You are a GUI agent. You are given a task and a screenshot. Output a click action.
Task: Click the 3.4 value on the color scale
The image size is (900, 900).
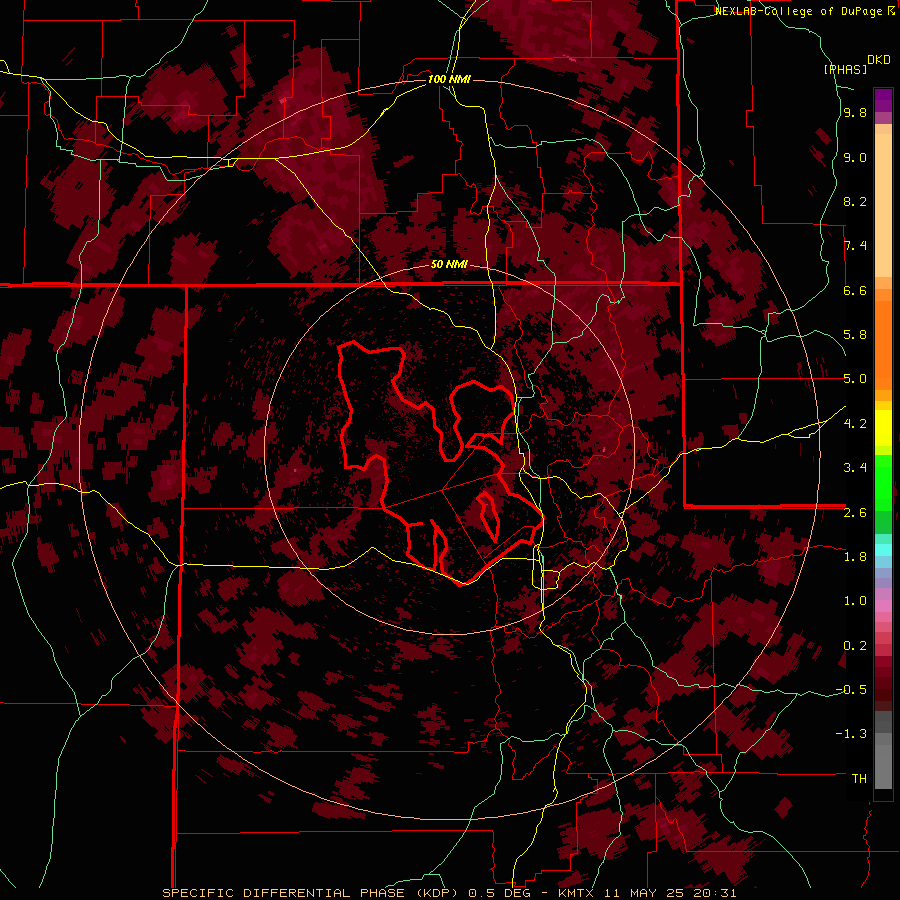pos(855,468)
